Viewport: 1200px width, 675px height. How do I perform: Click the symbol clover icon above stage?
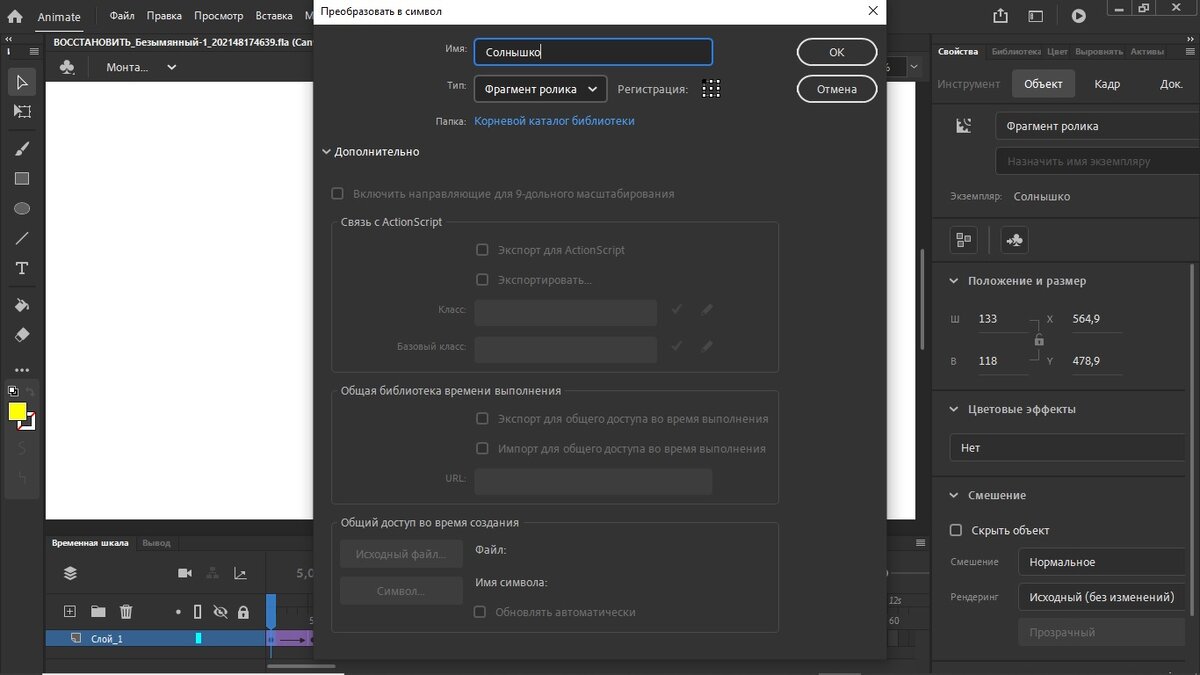click(67, 67)
